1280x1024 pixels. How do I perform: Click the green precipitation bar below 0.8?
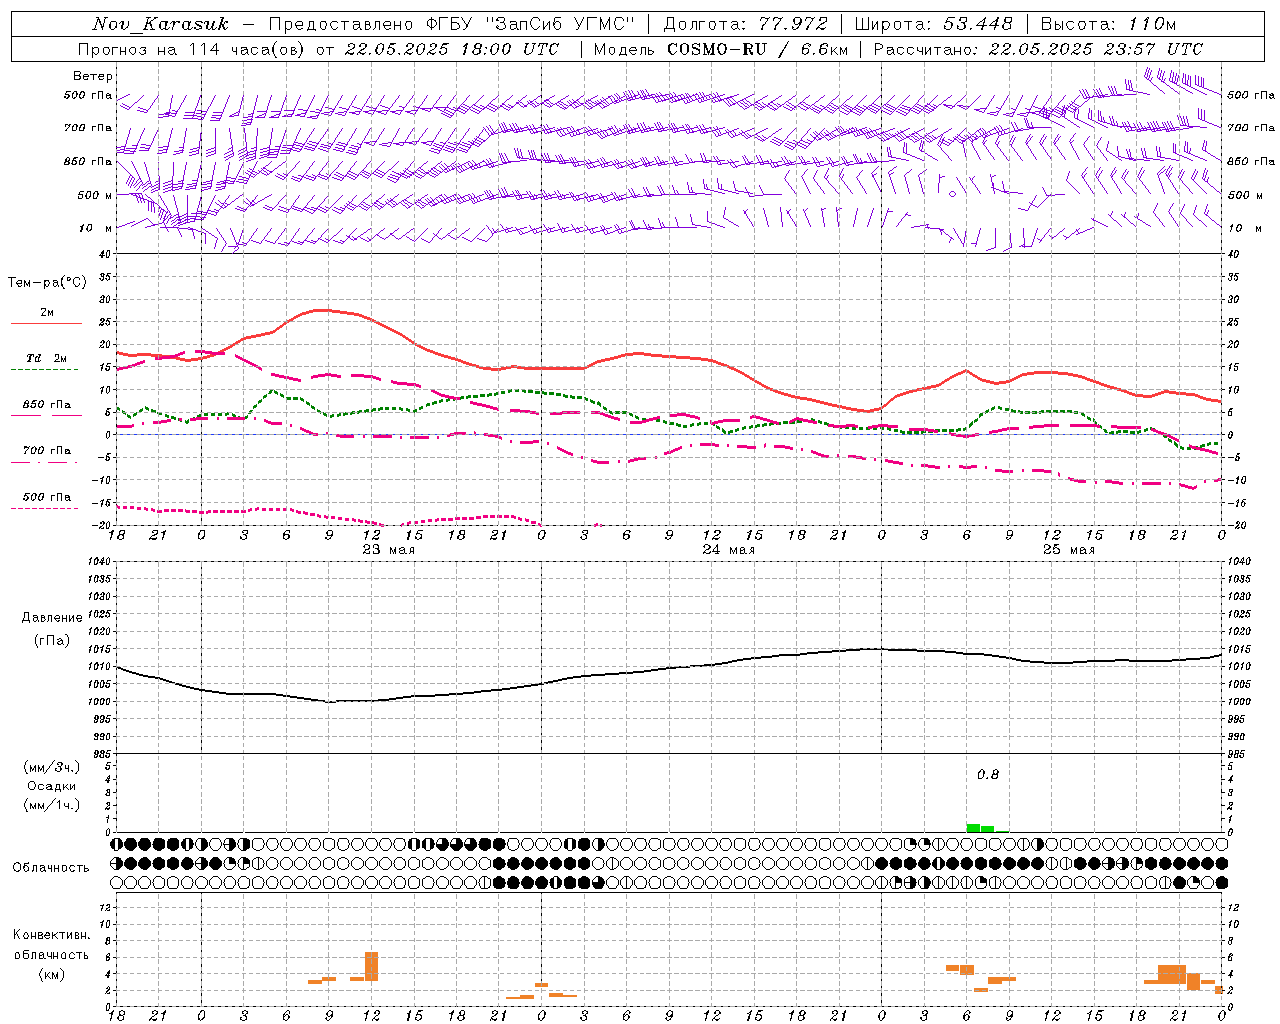980,828
